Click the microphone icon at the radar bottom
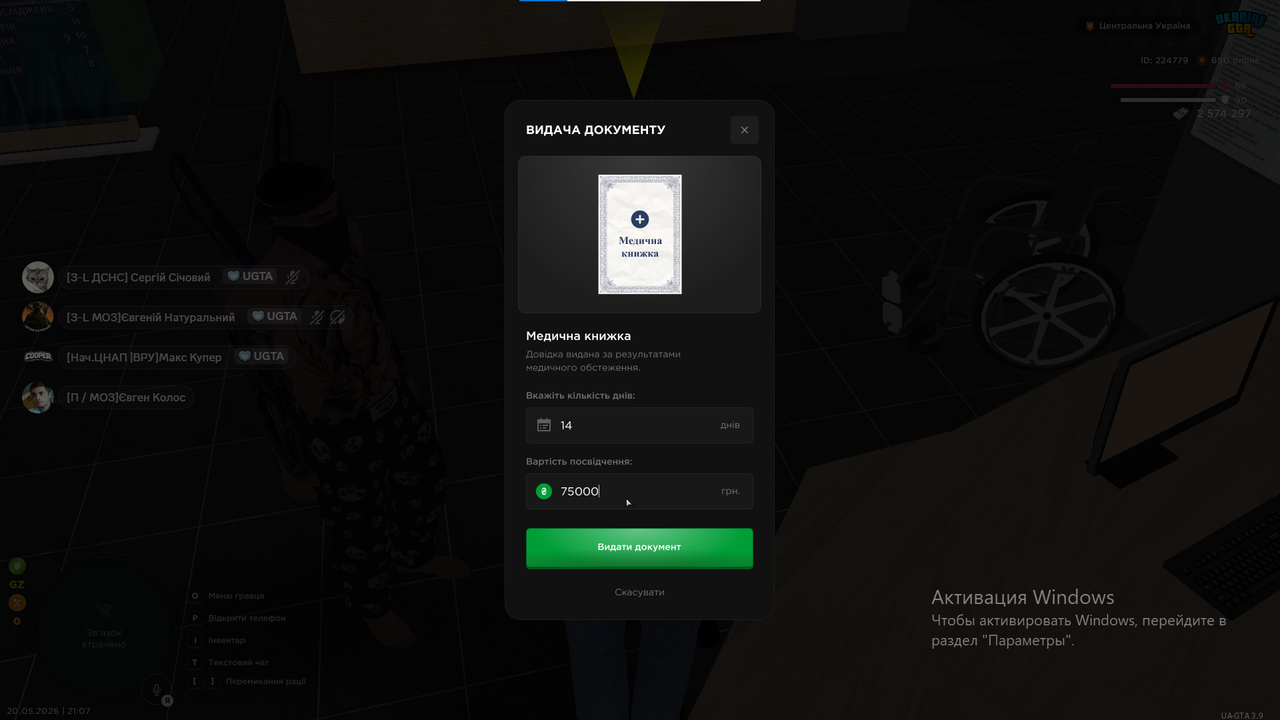This screenshot has width=1280, height=720. point(155,688)
